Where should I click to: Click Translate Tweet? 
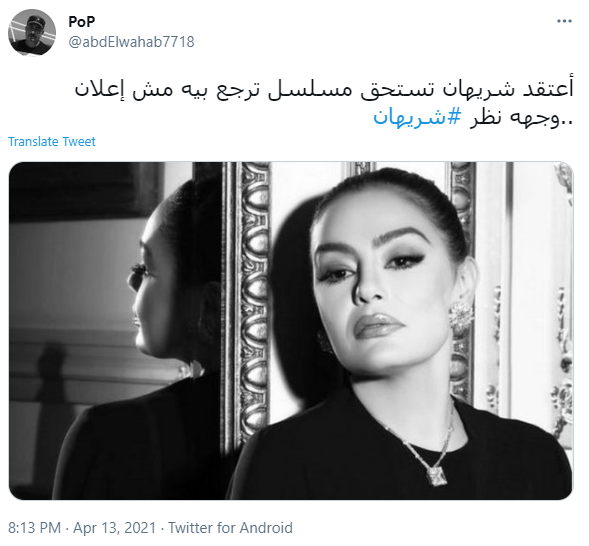[52, 142]
